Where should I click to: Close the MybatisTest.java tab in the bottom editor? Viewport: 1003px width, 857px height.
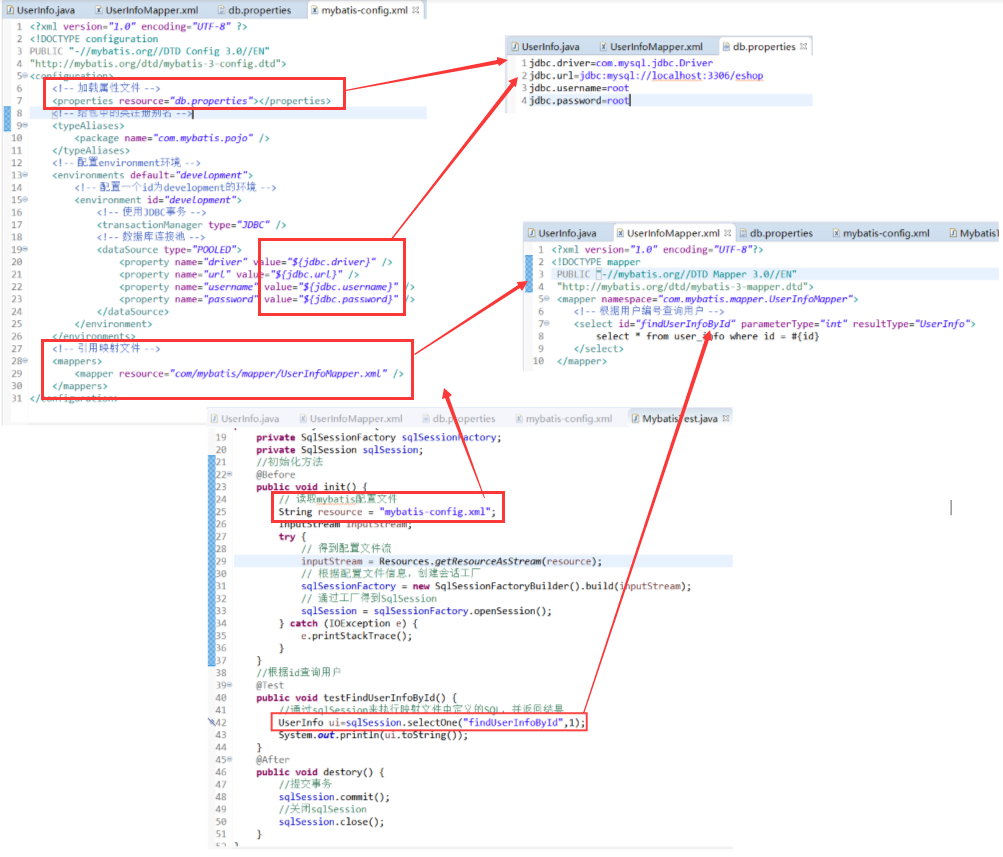725,418
